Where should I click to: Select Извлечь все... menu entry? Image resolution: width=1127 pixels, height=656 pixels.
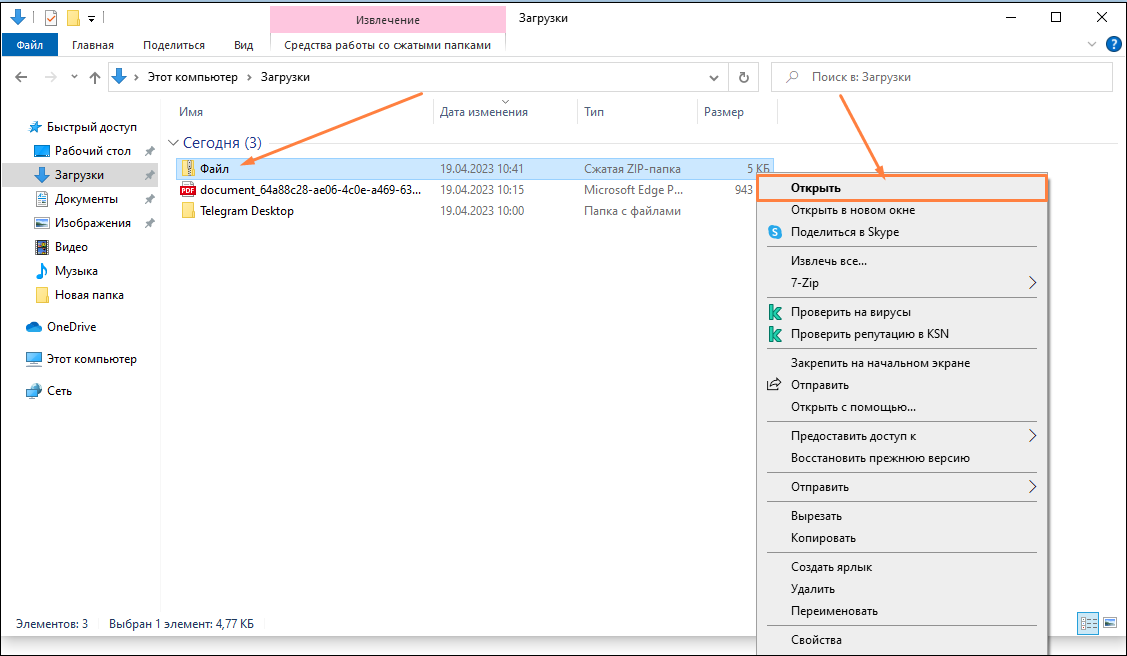[828, 261]
